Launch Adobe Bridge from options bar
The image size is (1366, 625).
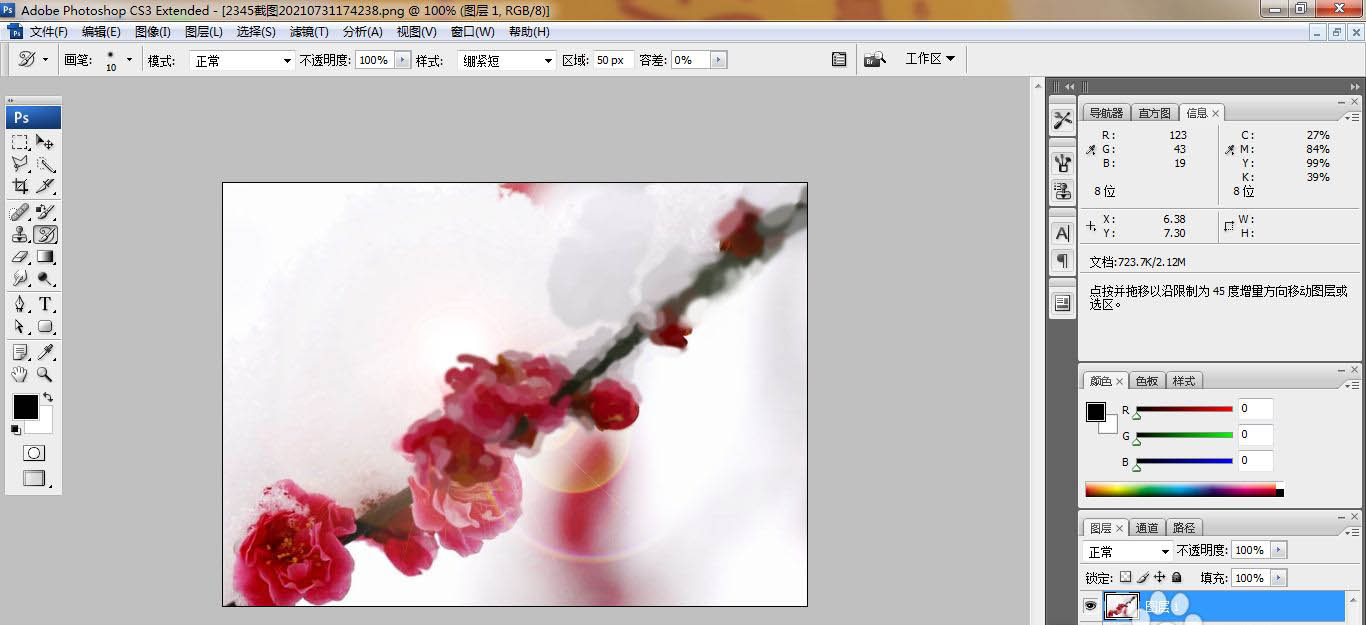tap(875, 60)
